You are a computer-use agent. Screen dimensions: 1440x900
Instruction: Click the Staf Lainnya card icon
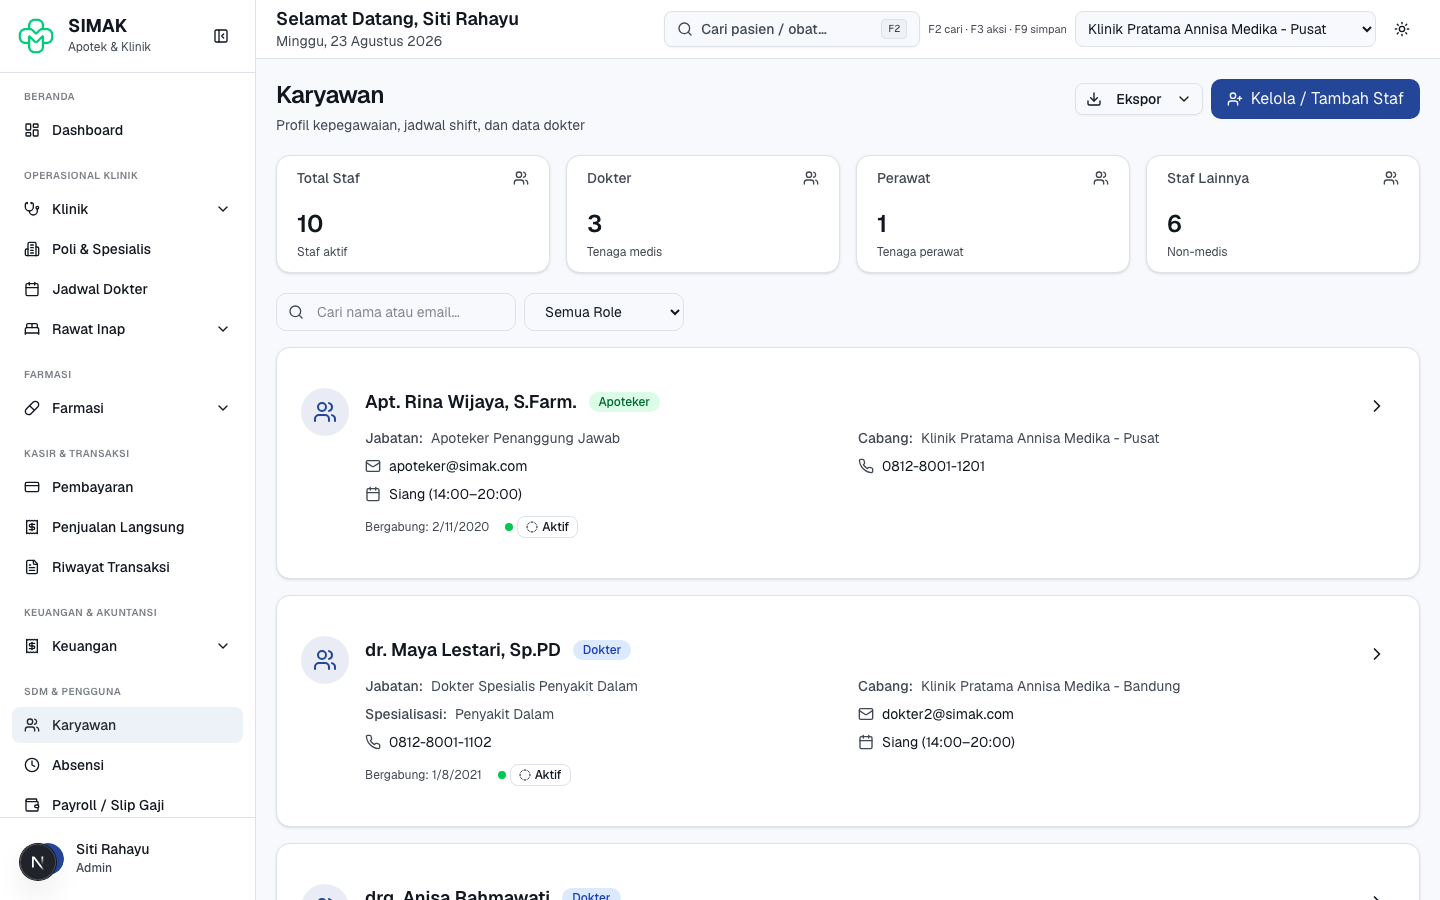(x=1391, y=178)
